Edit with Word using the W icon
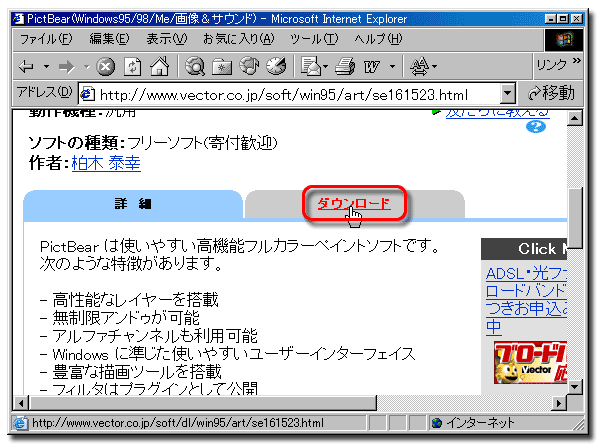Viewport: 600px width, 448px height. [372, 67]
